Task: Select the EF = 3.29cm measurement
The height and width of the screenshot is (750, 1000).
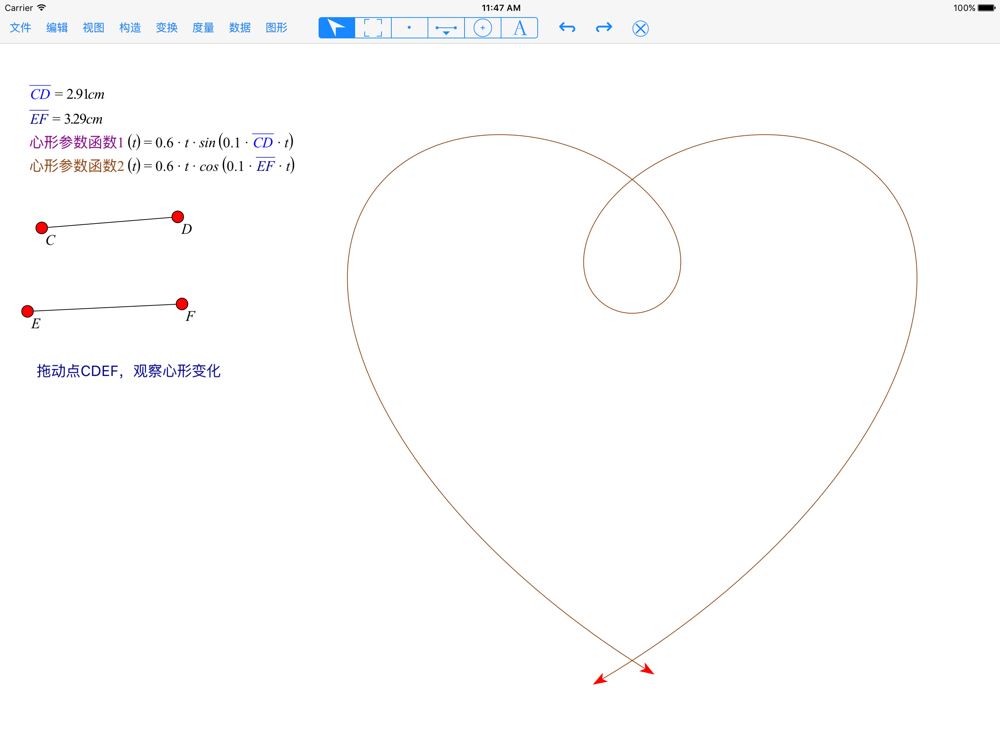Action: click(x=66, y=119)
